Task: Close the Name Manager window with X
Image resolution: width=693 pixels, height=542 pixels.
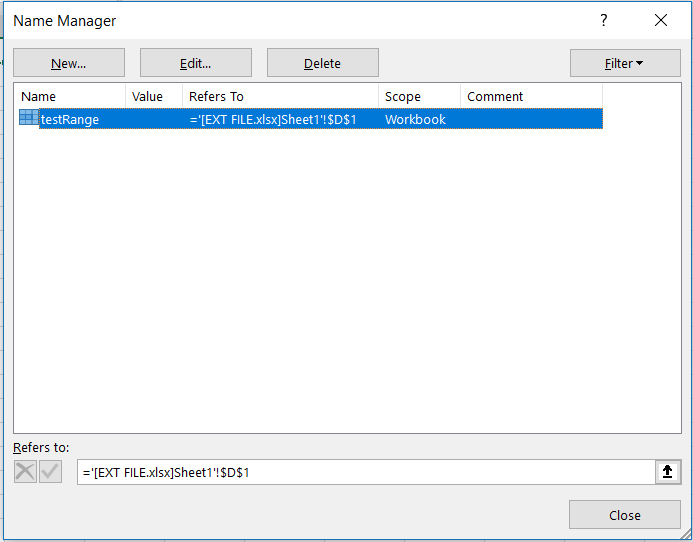Action: [x=661, y=20]
